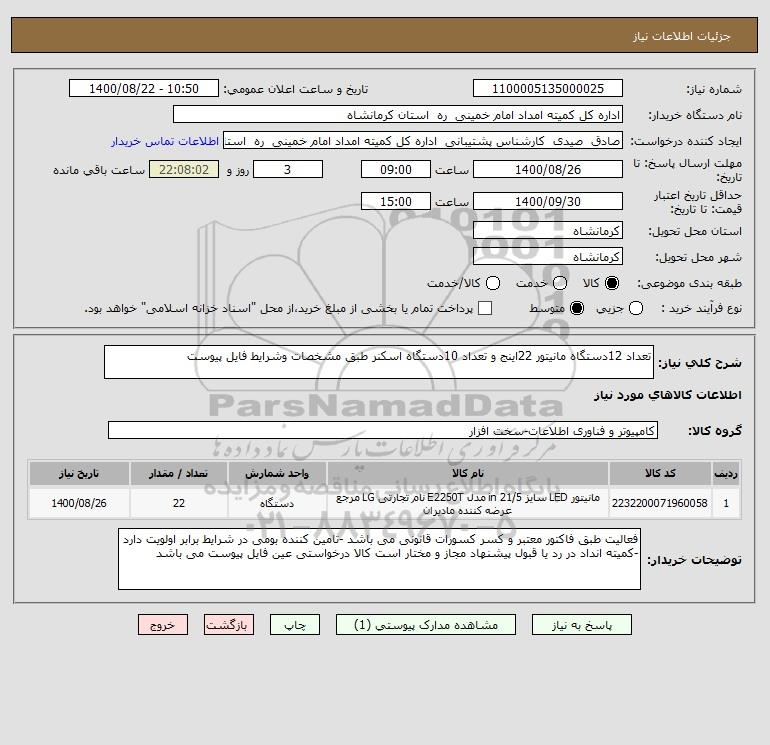Click the نام کالا column header
770x745 pixels.
(468, 473)
